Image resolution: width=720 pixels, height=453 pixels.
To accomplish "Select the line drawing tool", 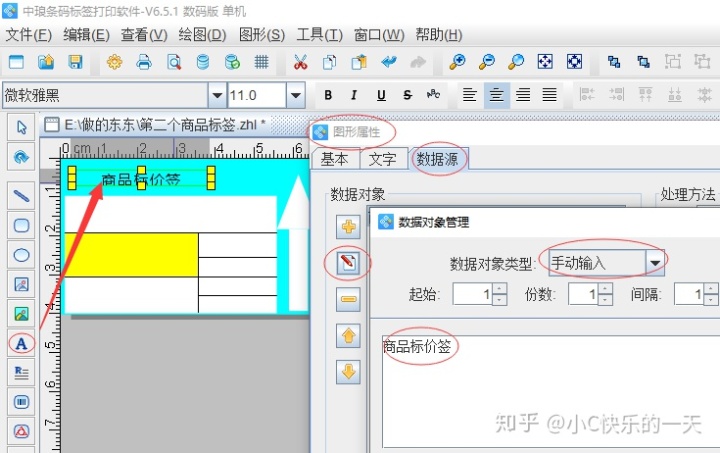I will 22,196.
